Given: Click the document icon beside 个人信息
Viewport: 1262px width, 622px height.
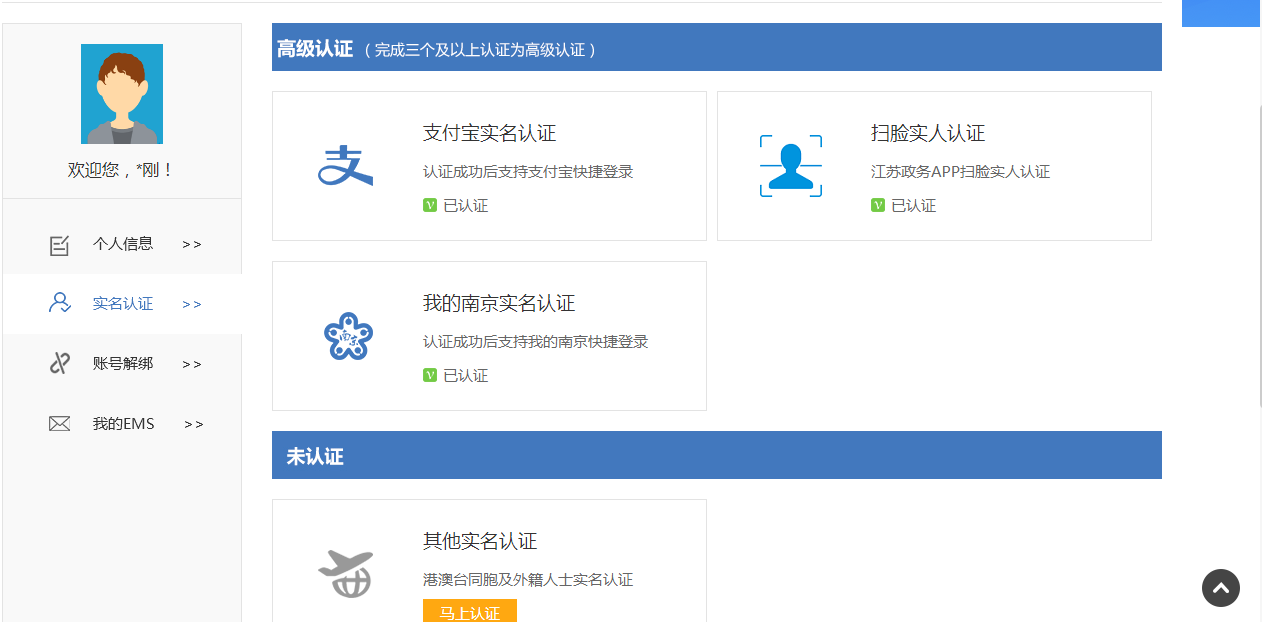Looking at the screenshot, I should click(60, 243).
